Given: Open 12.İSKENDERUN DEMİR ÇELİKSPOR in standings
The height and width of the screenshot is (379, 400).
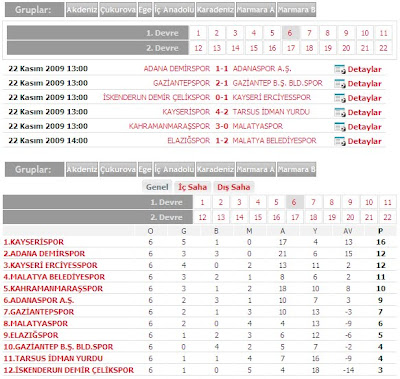Looking at the screenshot, I should point(69,370).
